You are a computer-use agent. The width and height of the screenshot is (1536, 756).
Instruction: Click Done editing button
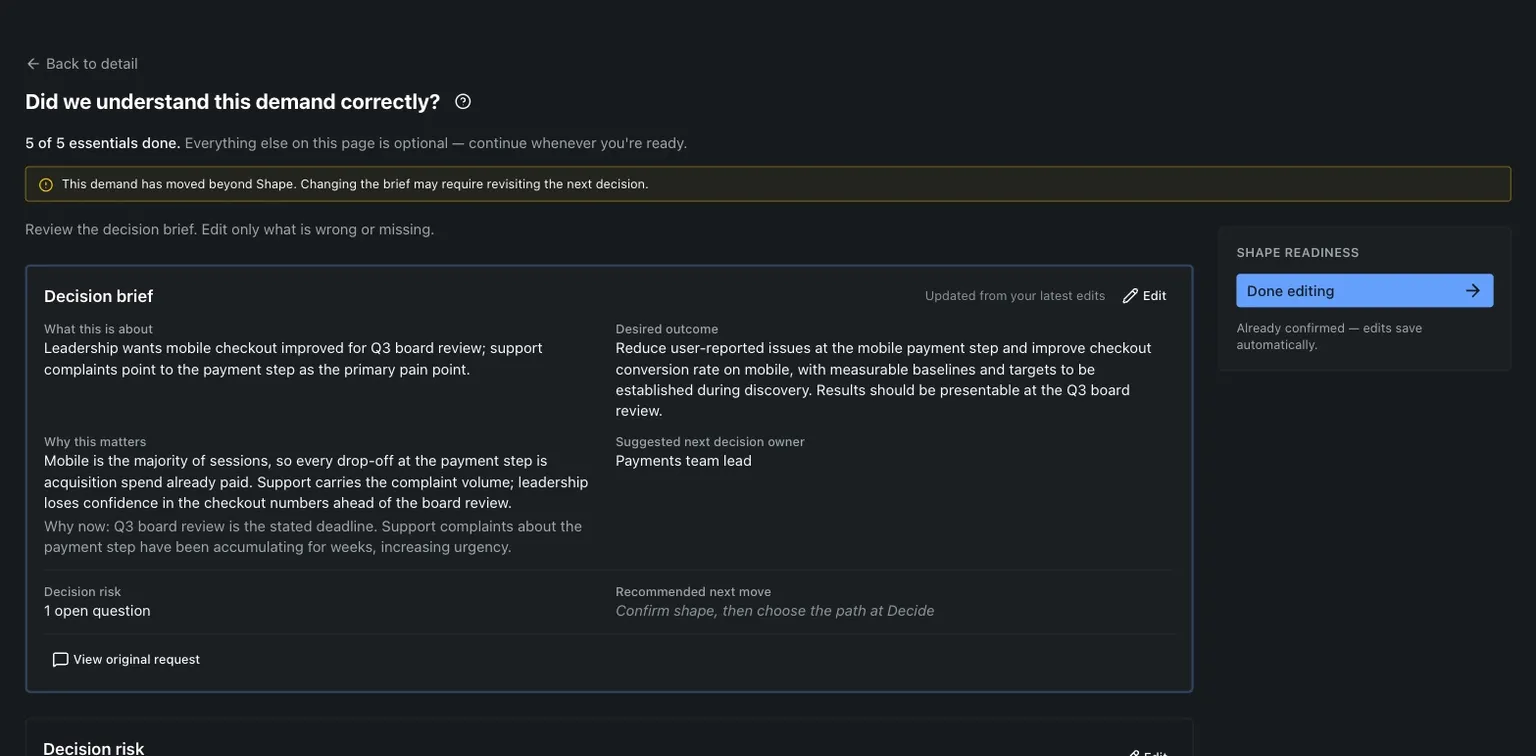pos(1364,291)
